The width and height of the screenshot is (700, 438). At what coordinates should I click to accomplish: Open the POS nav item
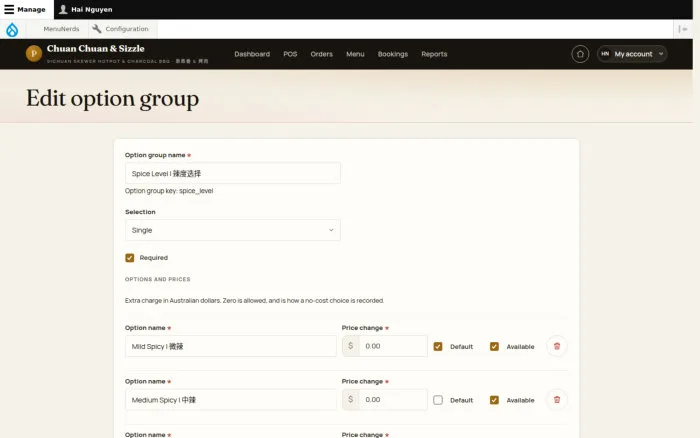click(290, 54)
